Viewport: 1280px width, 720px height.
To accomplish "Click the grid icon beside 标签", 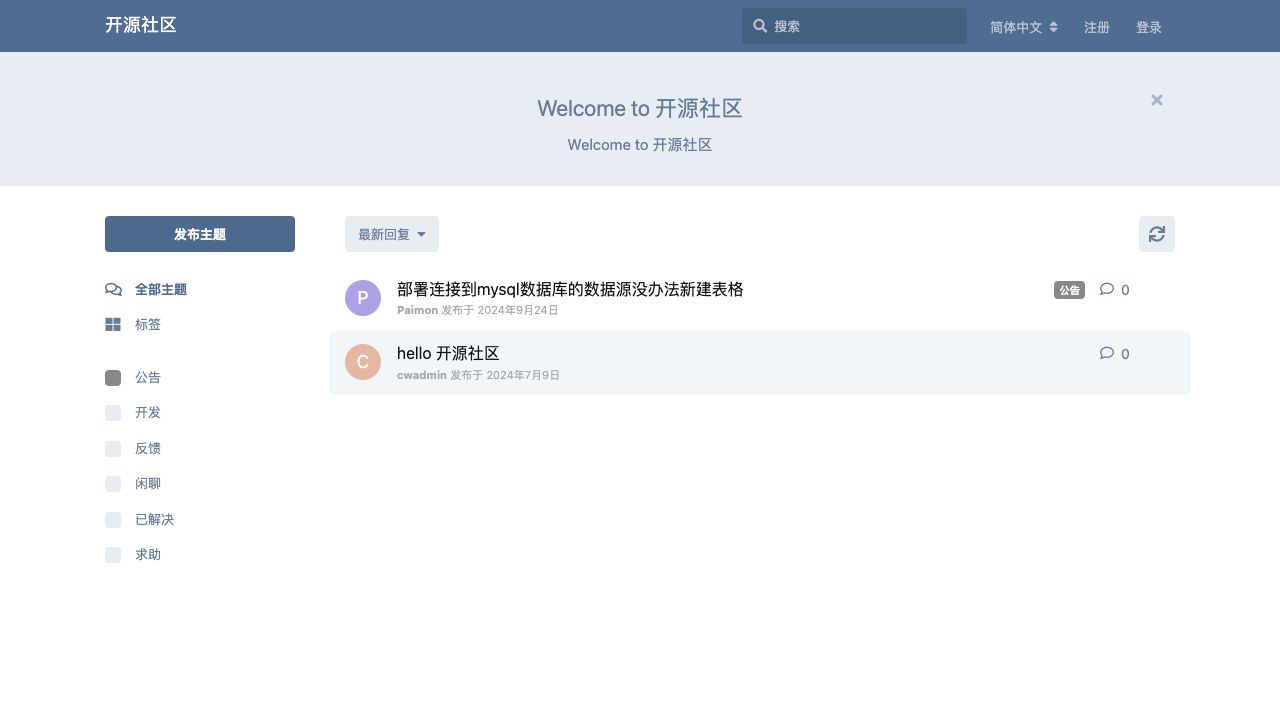I will coord(113,325).
